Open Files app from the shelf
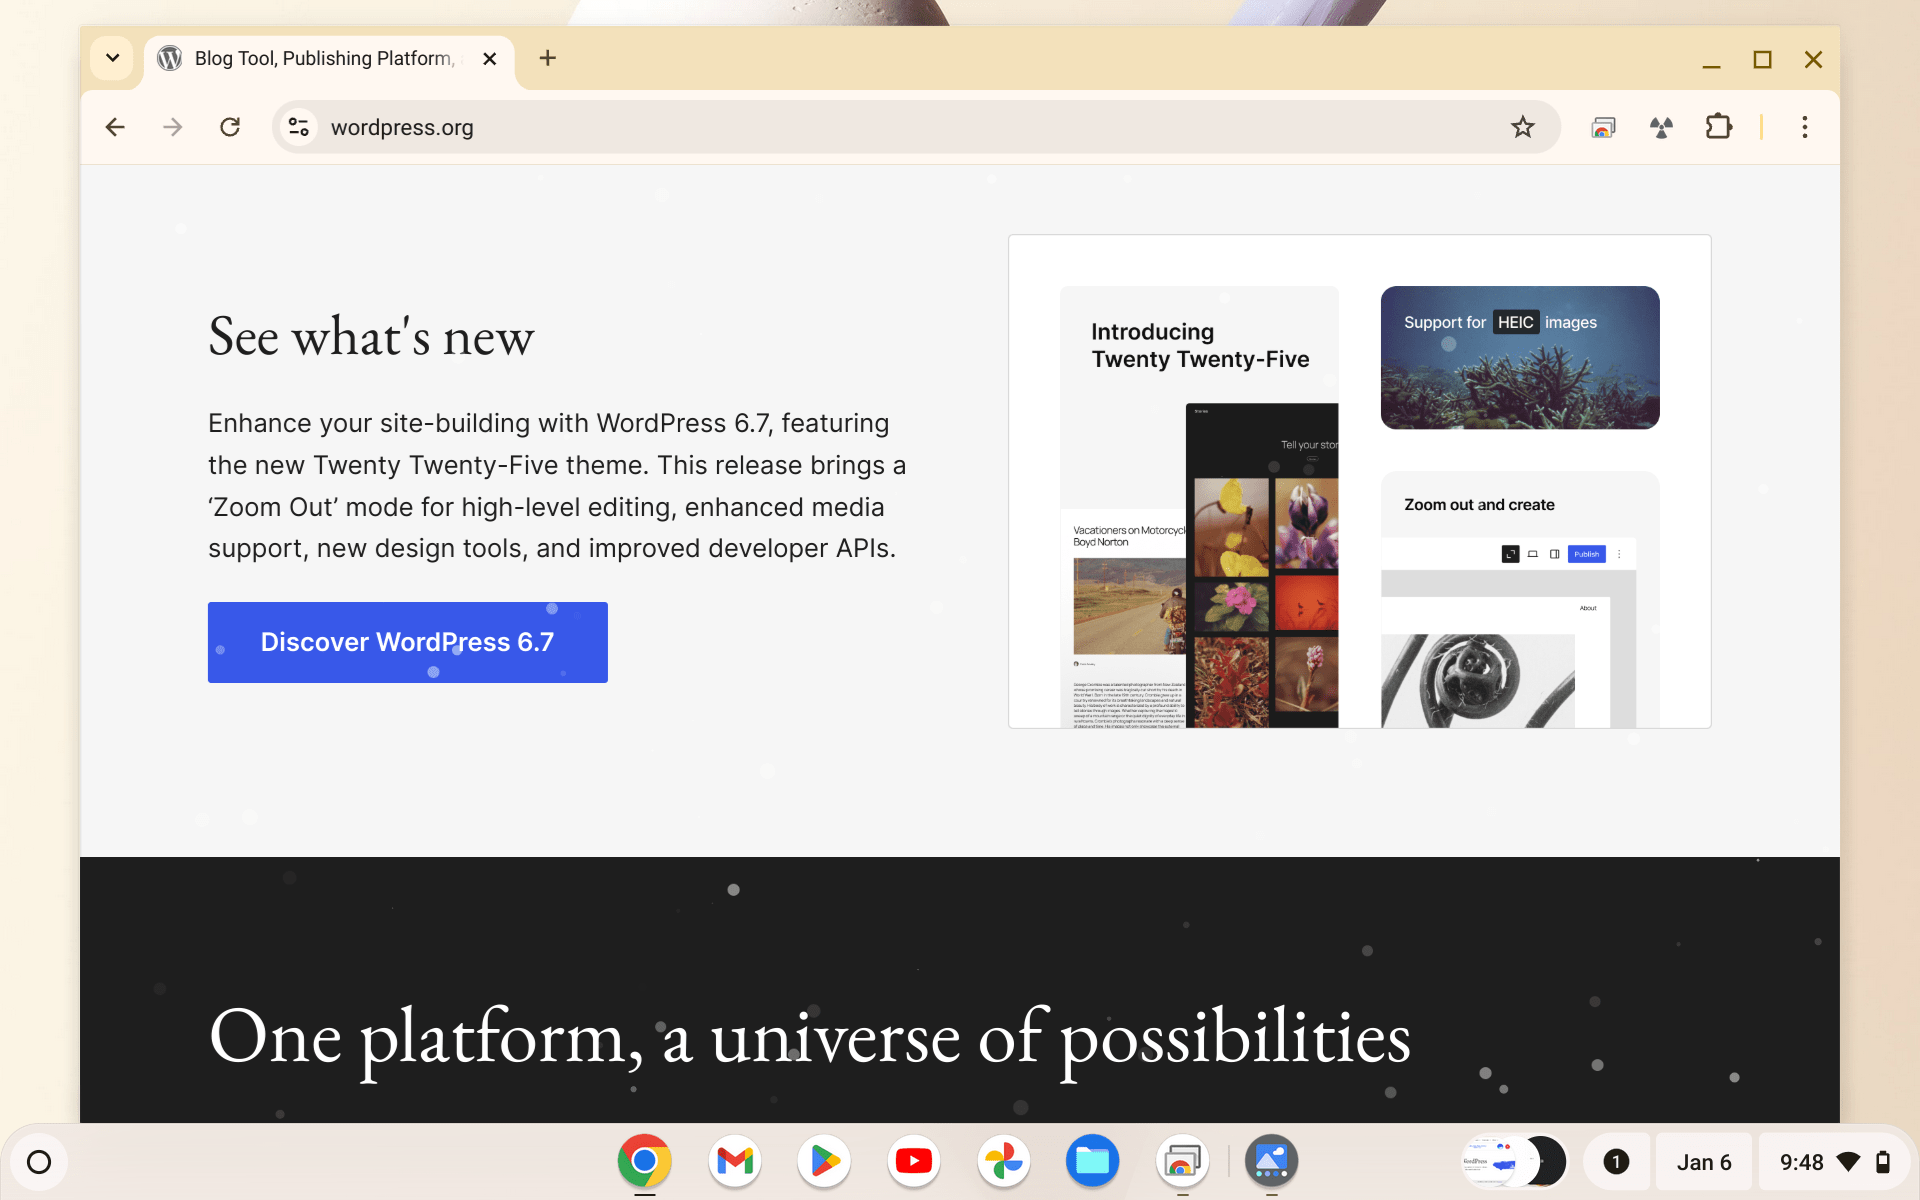Screen dimensions: 1920x1200 click(x=1092, y=1161)
